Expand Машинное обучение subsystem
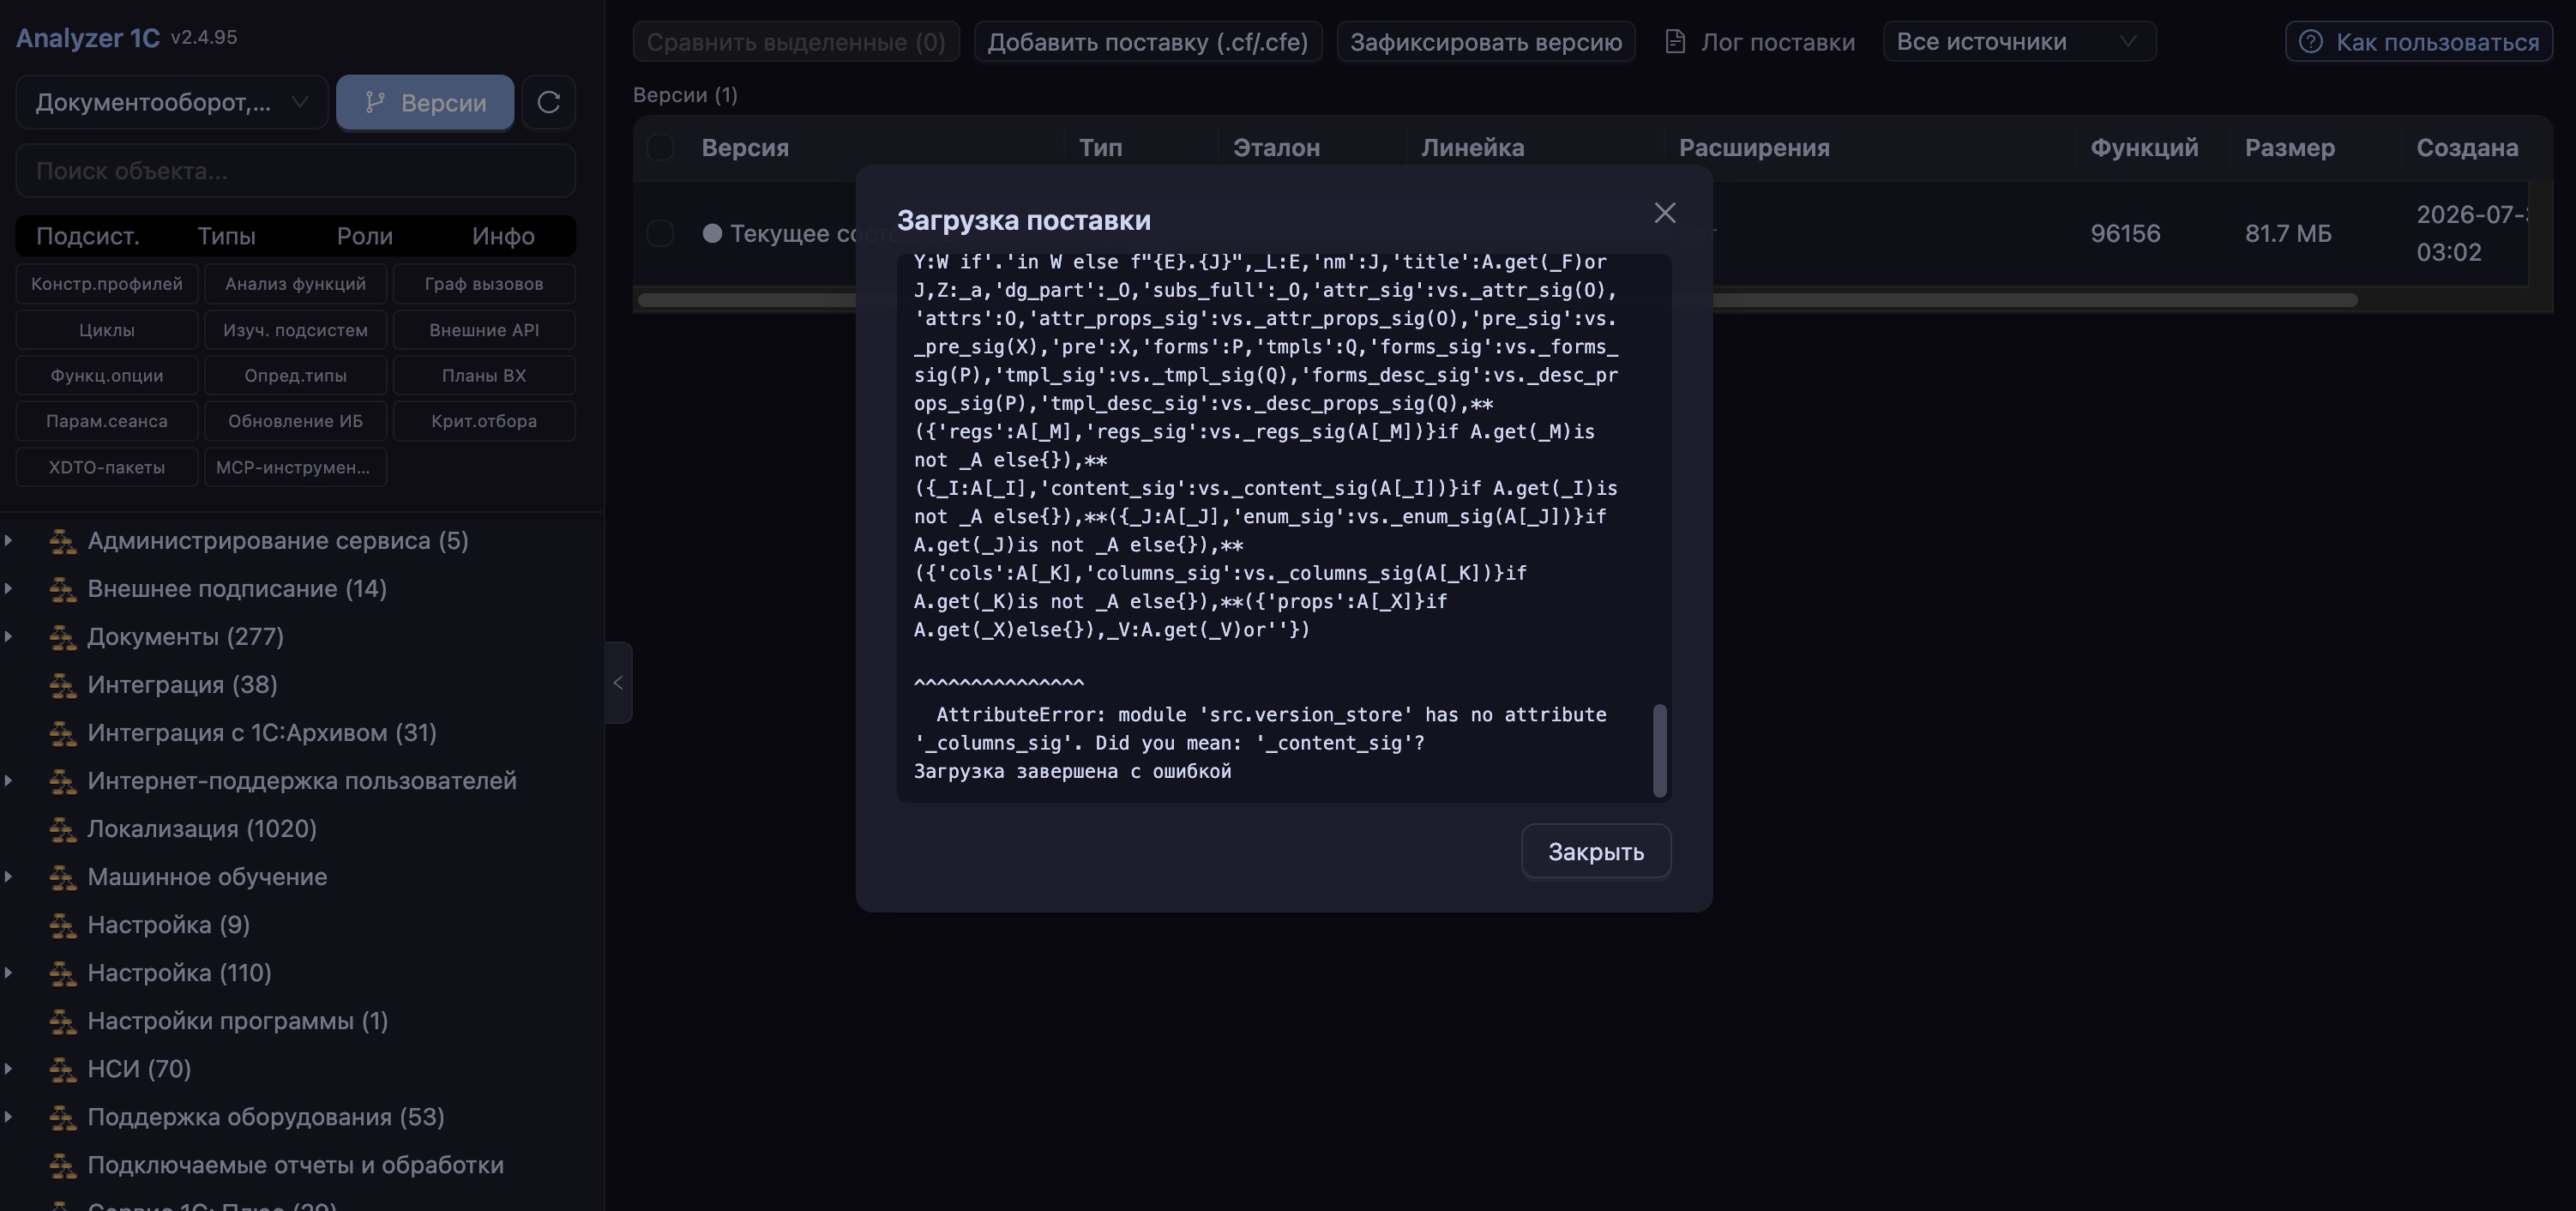Screen dimensions: 2576x1211 point(9,877)
